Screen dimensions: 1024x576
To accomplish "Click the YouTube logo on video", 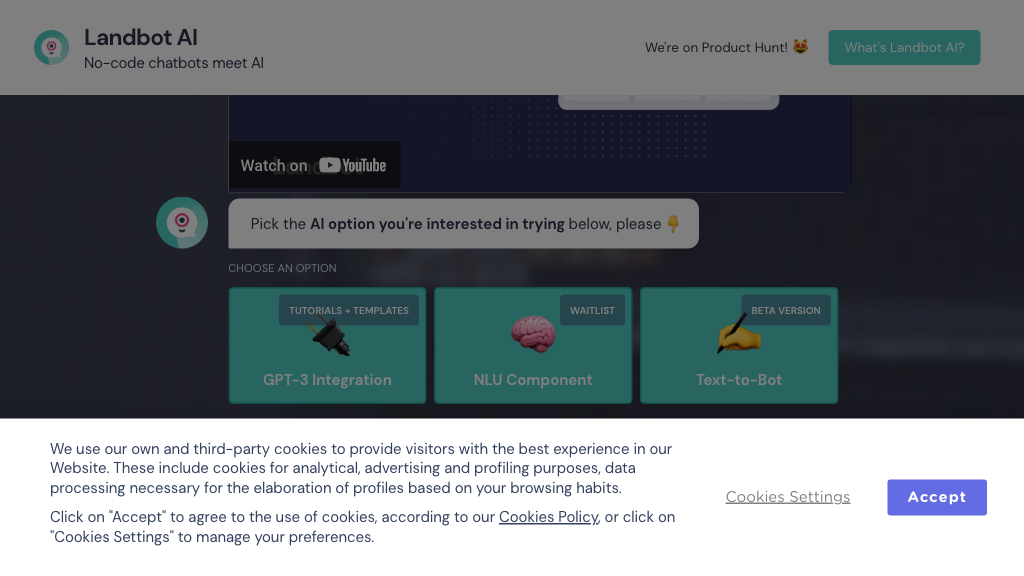I will coord(353,165).
